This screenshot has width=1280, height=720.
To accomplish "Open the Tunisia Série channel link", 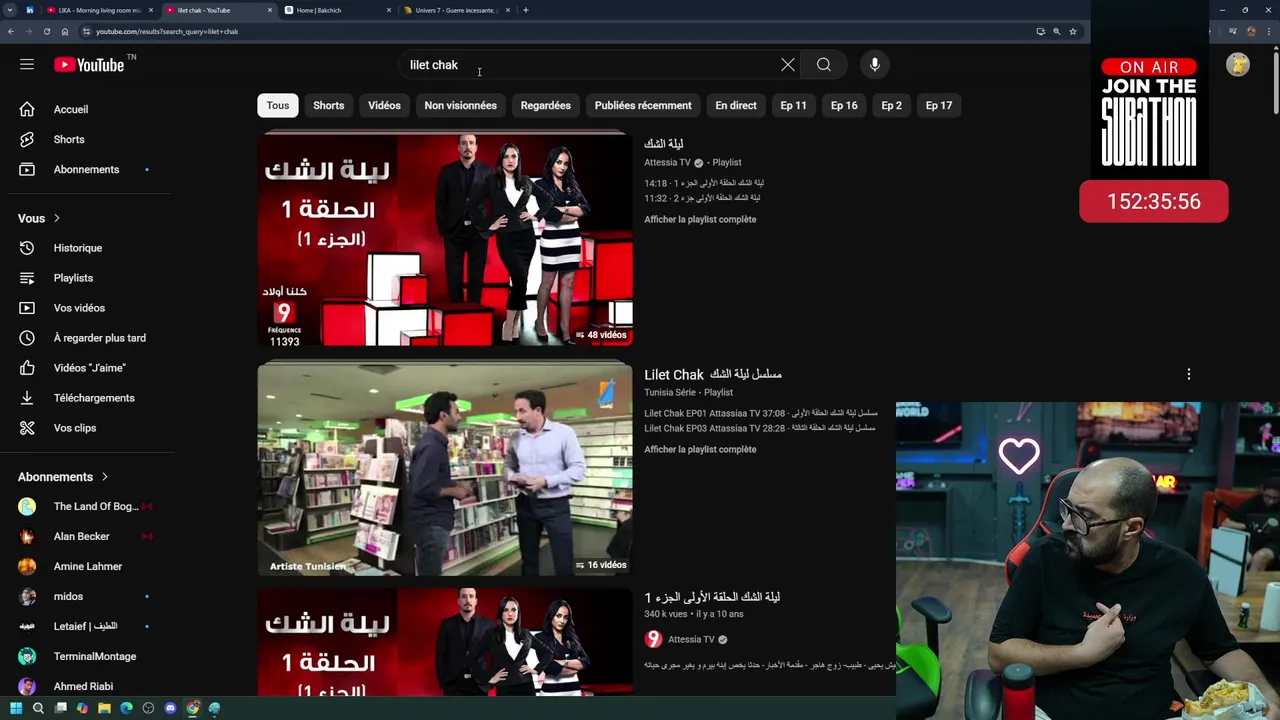I will coord(670,392).
